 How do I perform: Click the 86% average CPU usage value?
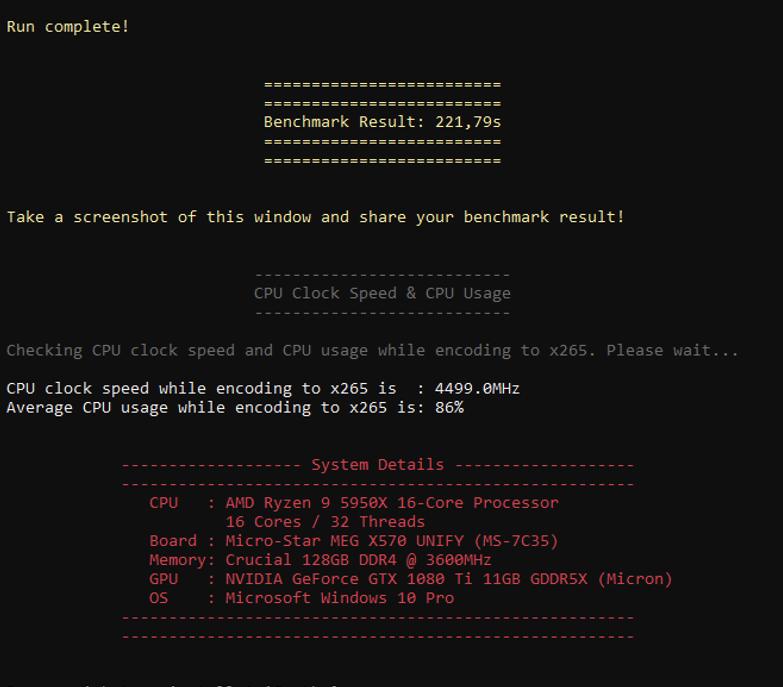pos(449,407)
